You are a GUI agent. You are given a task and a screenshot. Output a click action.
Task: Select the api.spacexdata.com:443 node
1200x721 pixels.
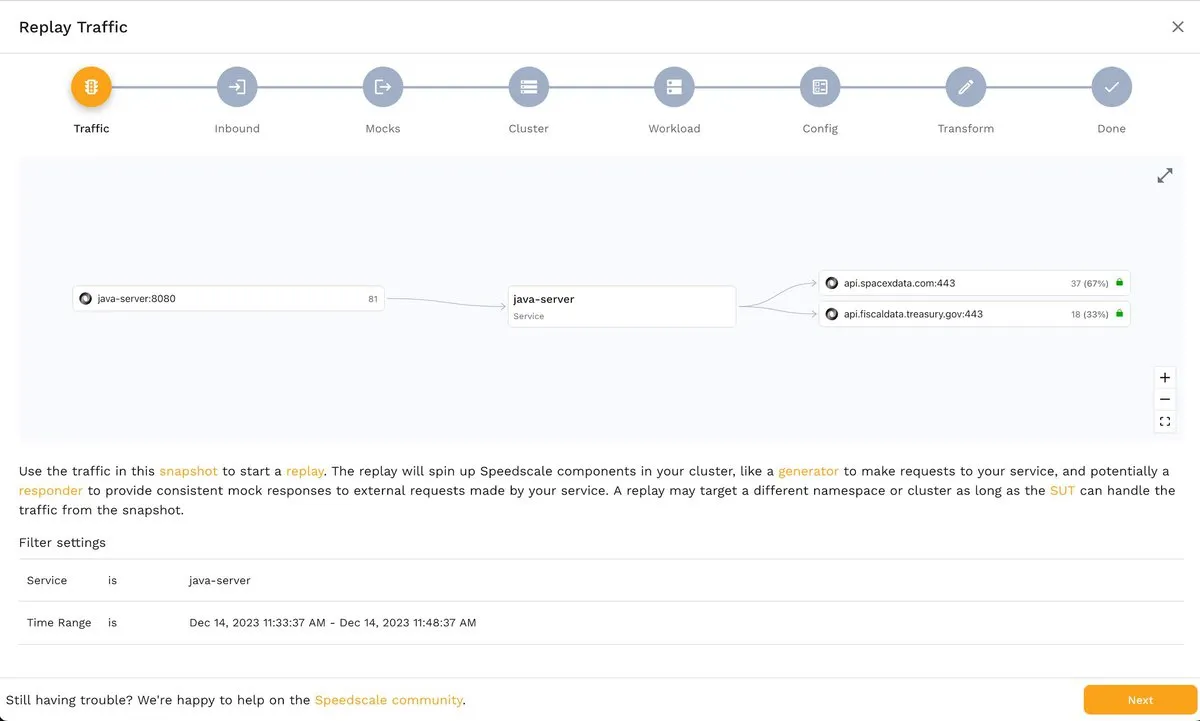pyautogui.click(x=974, y=283)
